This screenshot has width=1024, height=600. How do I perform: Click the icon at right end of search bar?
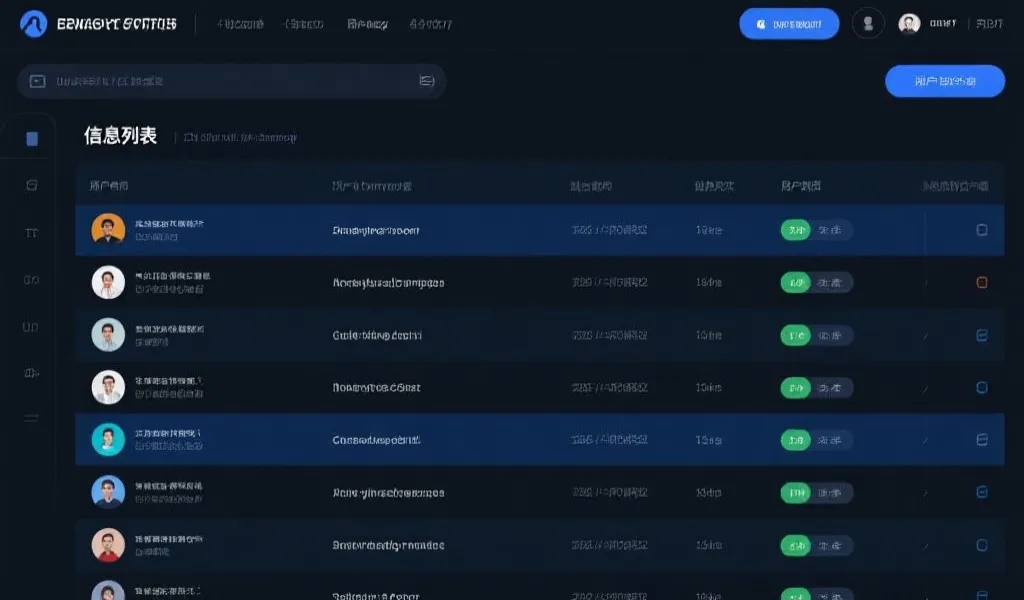[x=427, y=81]
